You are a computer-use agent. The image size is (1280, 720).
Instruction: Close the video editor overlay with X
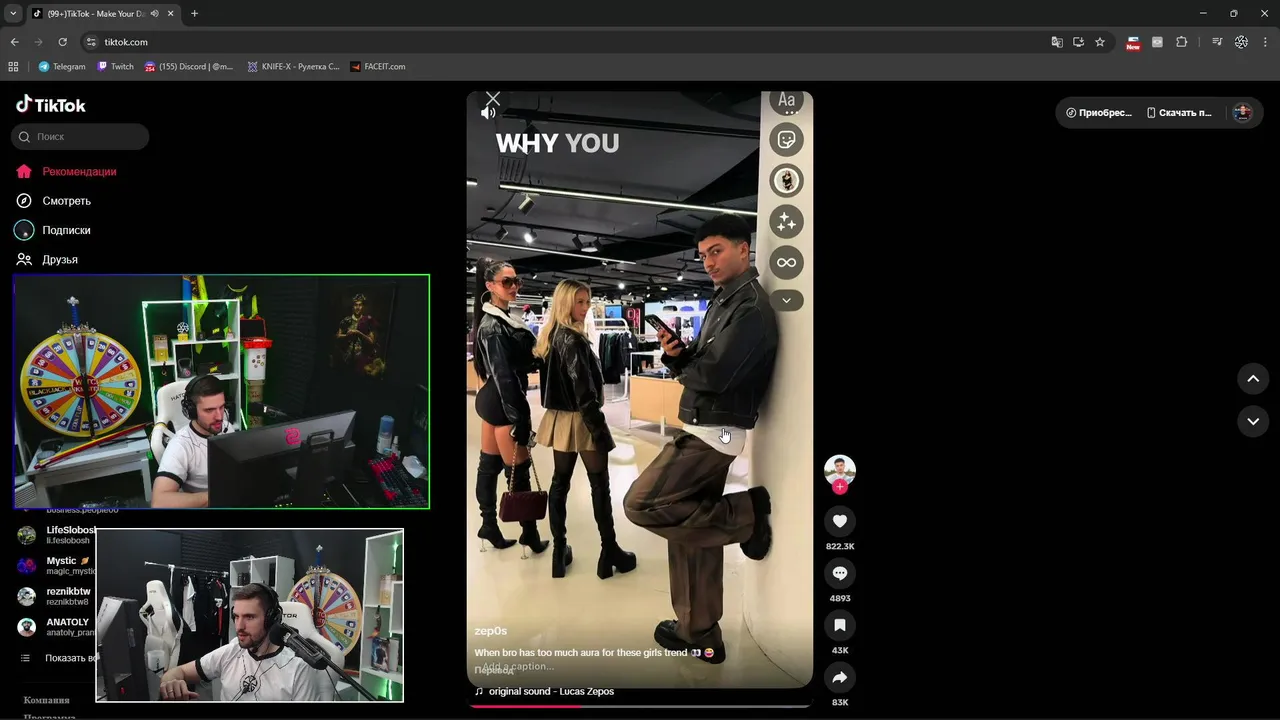tap(493, 98)
